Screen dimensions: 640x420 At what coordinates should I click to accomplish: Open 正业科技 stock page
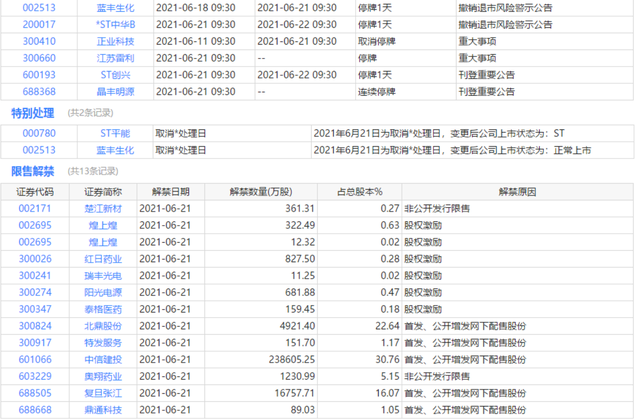coord(116,41)
